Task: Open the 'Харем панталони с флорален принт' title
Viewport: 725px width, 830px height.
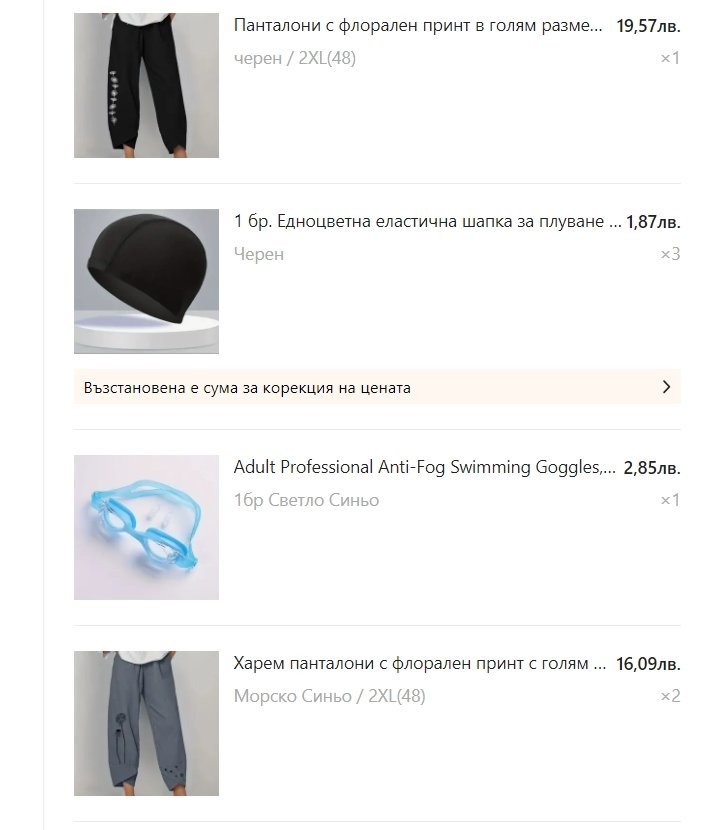Action: tap(420, 663)
